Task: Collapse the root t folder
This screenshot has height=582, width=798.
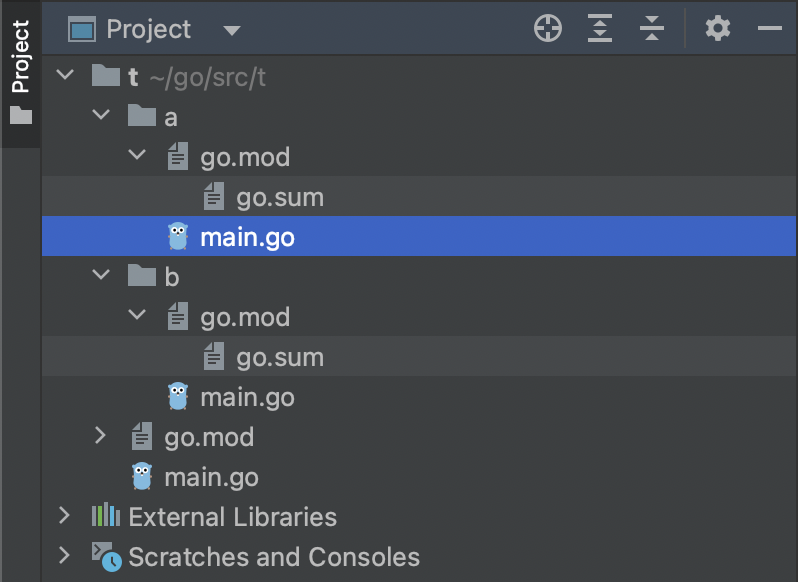Action: [66, 77]
